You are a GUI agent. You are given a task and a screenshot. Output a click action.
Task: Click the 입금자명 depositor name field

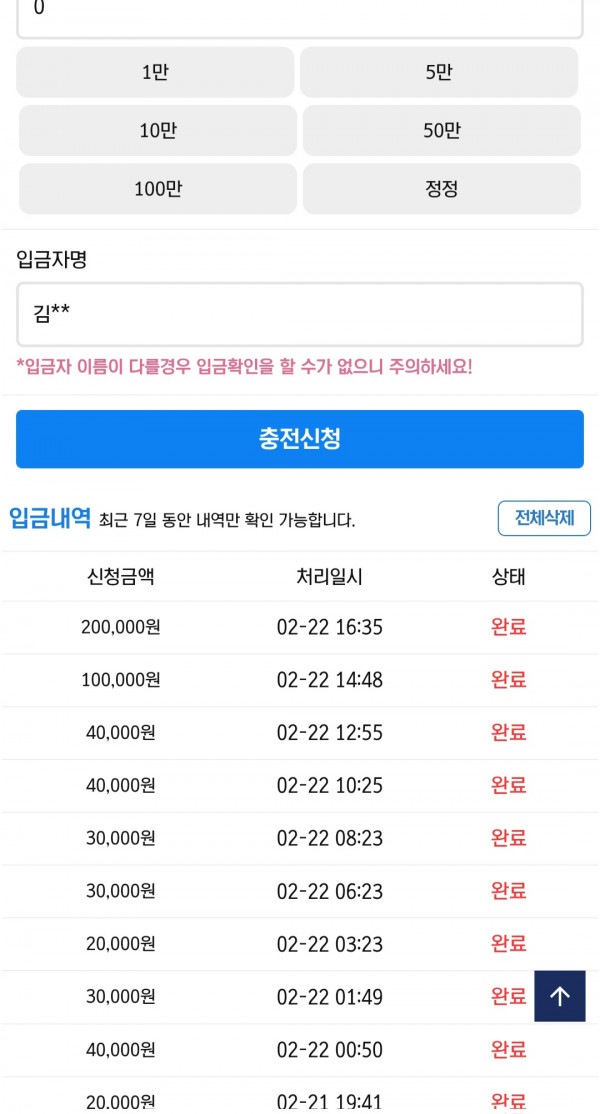pyautogui.click(x=300, y=315)
